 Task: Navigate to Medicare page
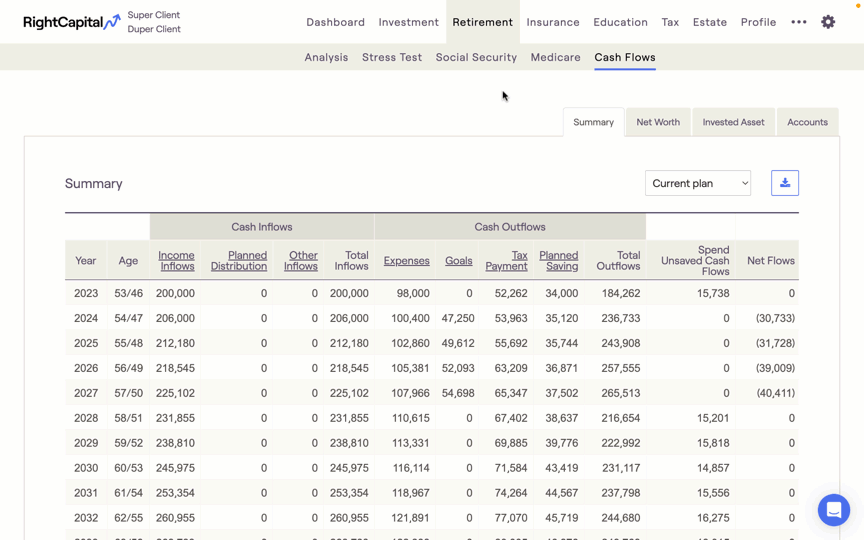click(x=555, y=57)
